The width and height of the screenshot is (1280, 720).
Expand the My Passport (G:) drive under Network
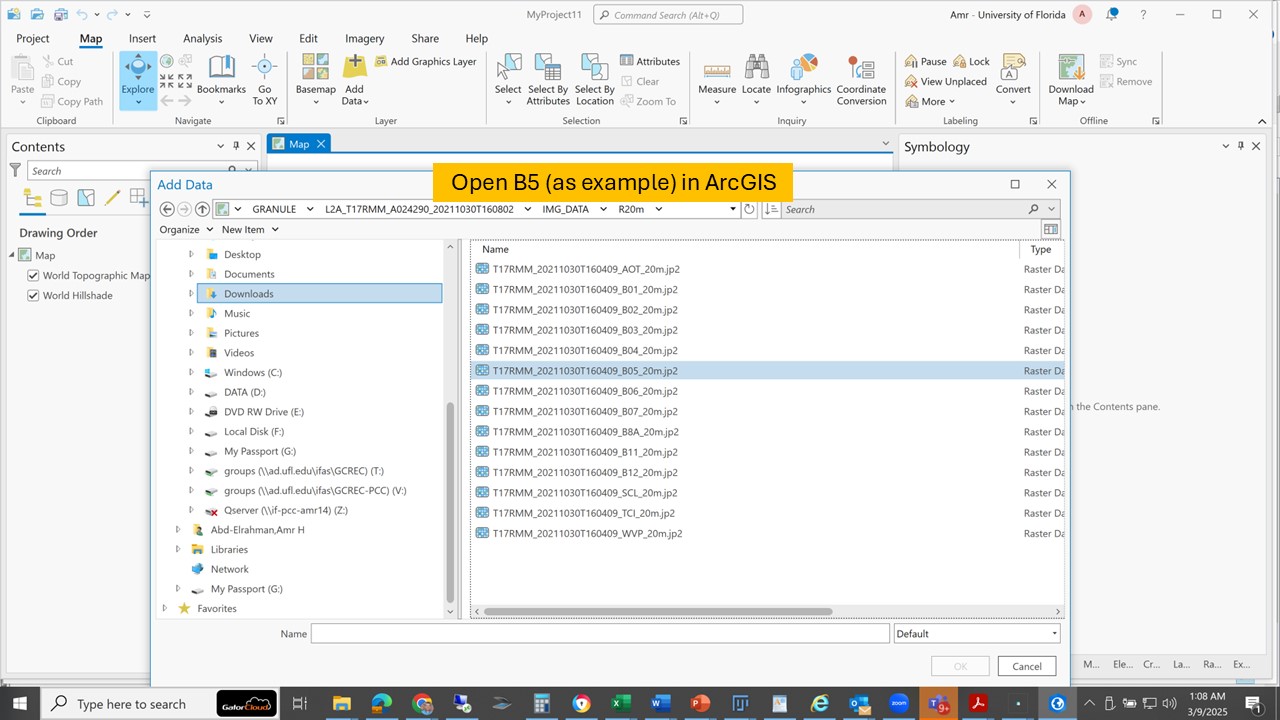pos(178,589)
